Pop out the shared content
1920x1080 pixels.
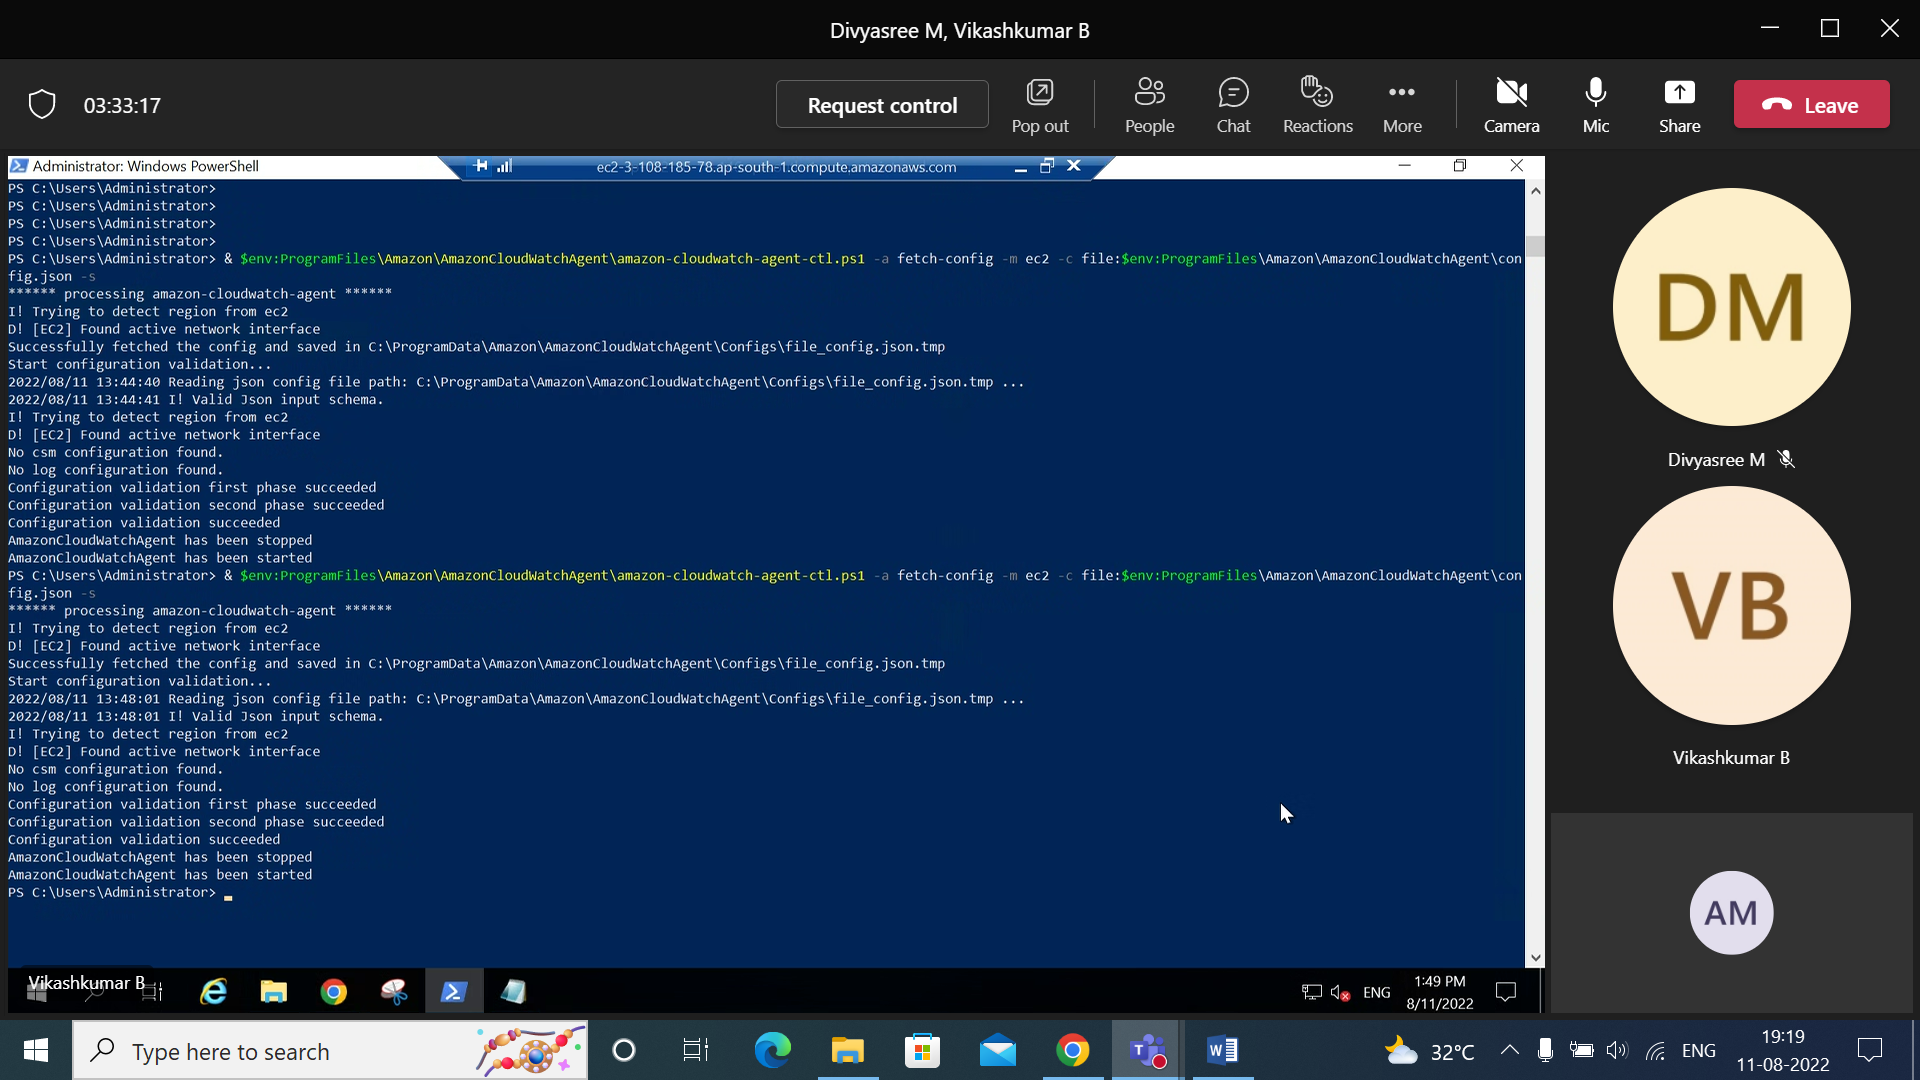pyautogui.click(x=1040, y=104)
